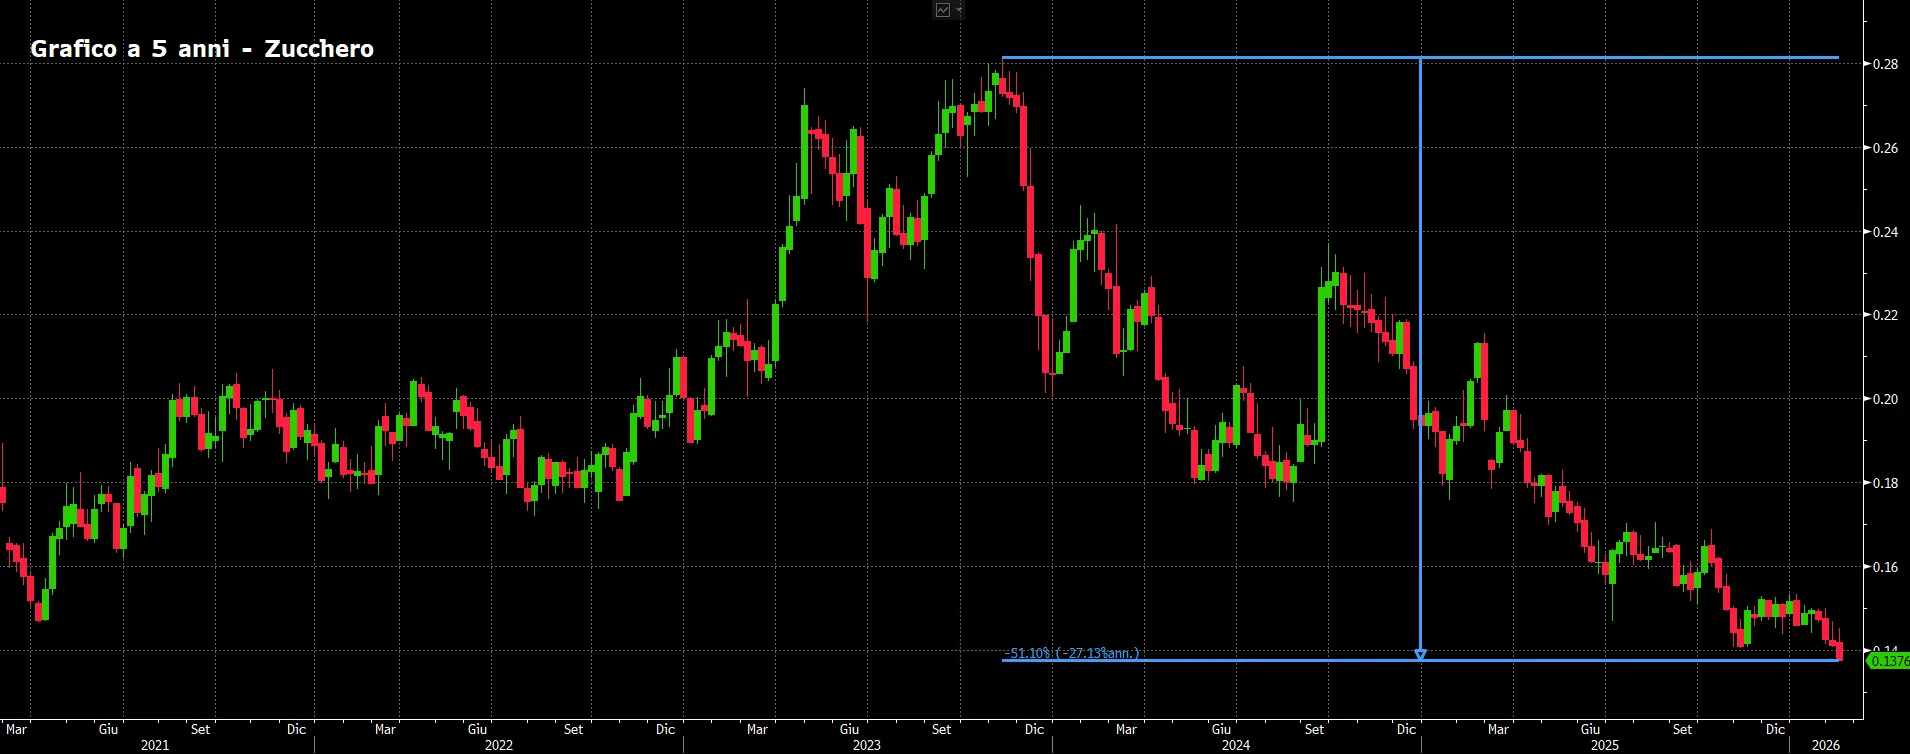This screenshot has height=754, width=1910.
Task: Click the 0.24 price axis label
Action: [1885, 232]
